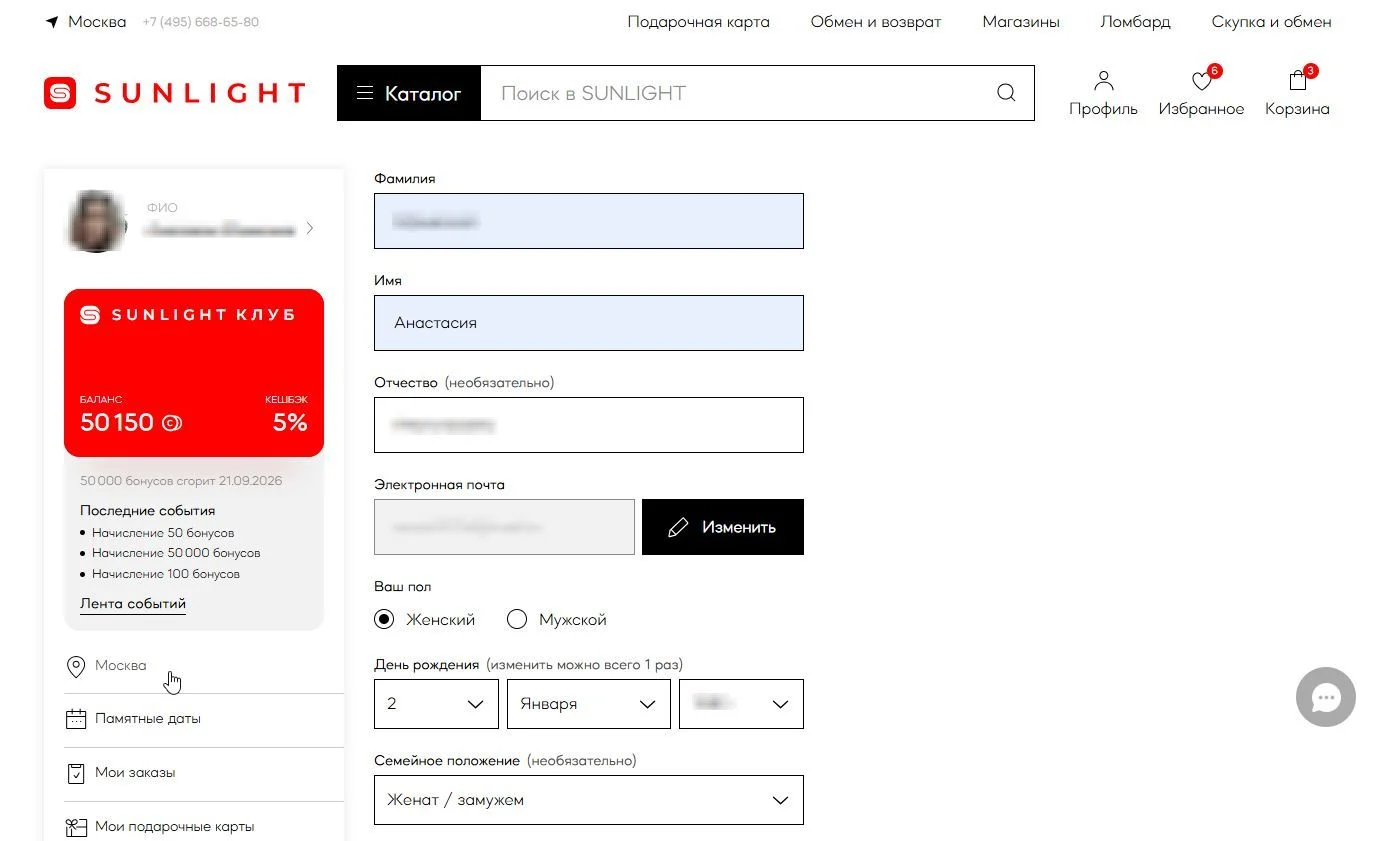Open Обмен и возврат page
The height and width of the screenshot is (841, 1373).
[876, 21]
